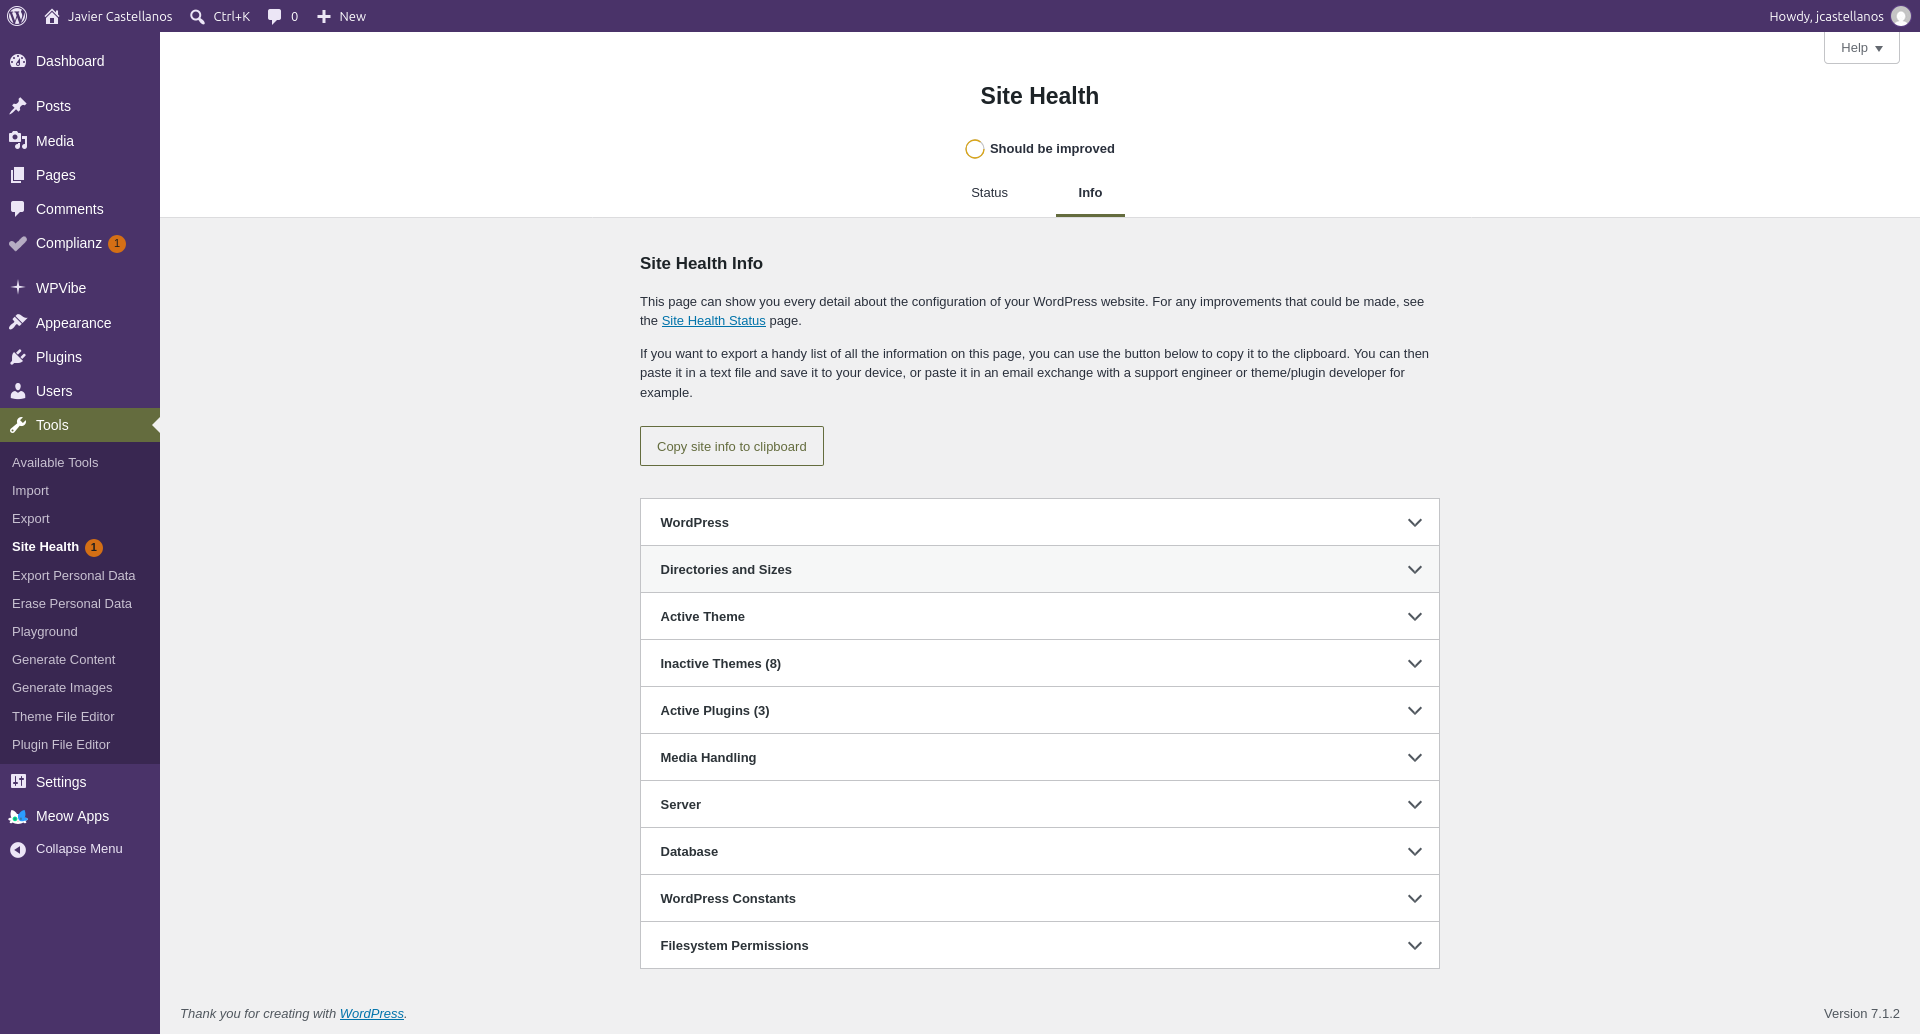The image size is (1920, 1034).
Task: Click the Media library icon
Action: [18, 141]
